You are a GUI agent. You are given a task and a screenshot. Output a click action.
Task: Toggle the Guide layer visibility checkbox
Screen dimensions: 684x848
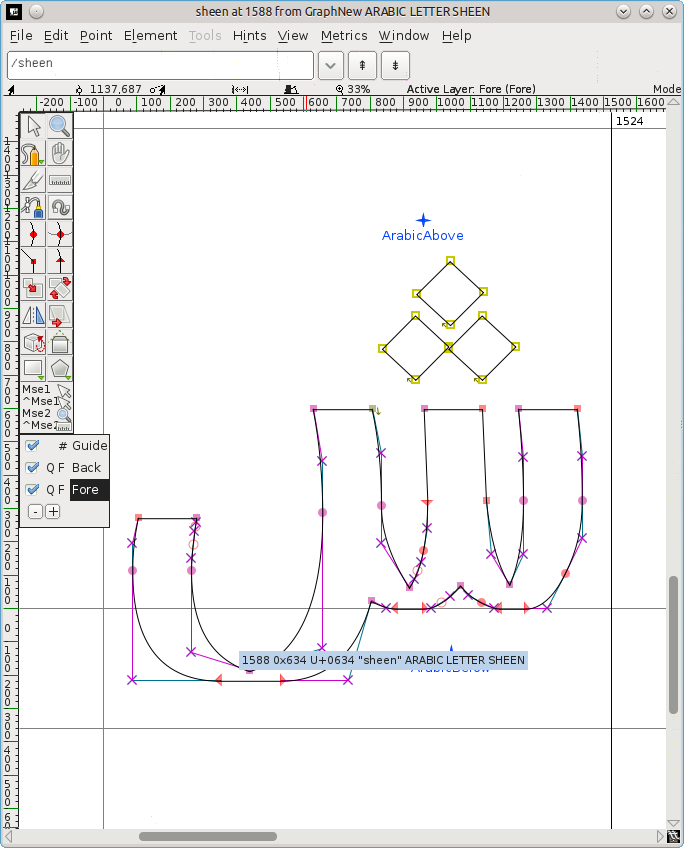(32, 446)
